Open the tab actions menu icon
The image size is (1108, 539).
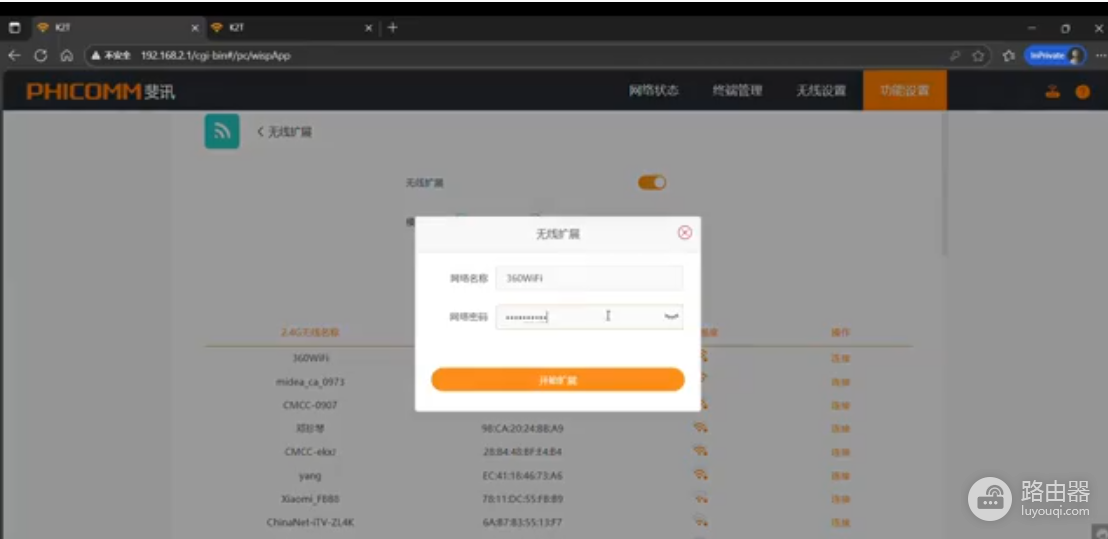click(15, 28)
